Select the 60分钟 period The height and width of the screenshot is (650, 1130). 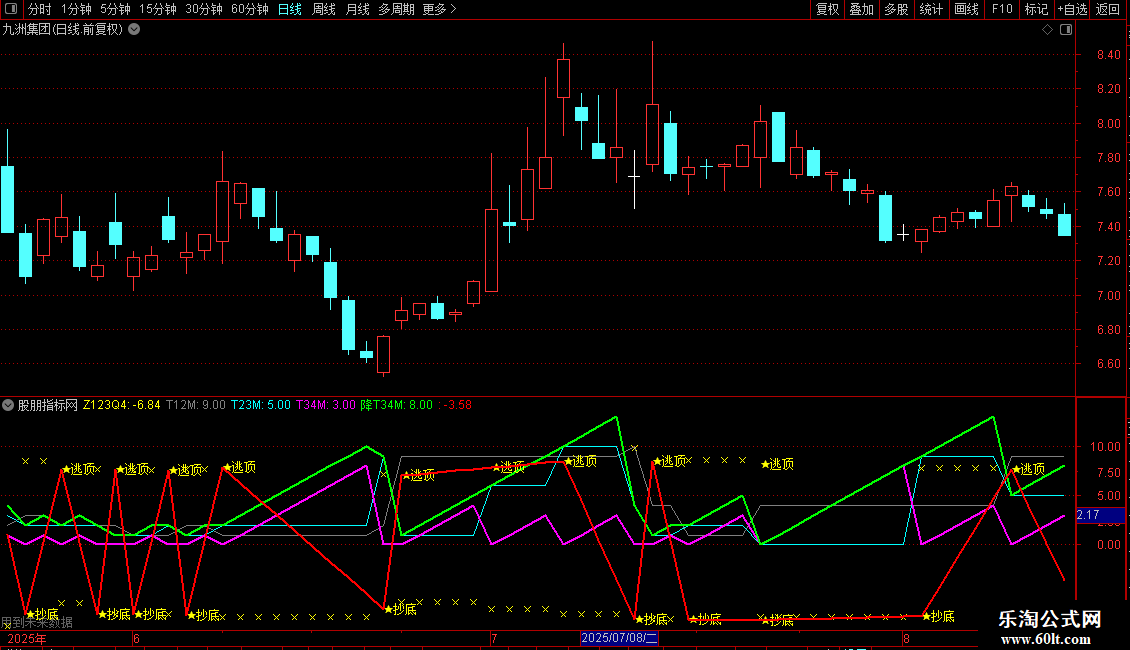coord(250,9)
